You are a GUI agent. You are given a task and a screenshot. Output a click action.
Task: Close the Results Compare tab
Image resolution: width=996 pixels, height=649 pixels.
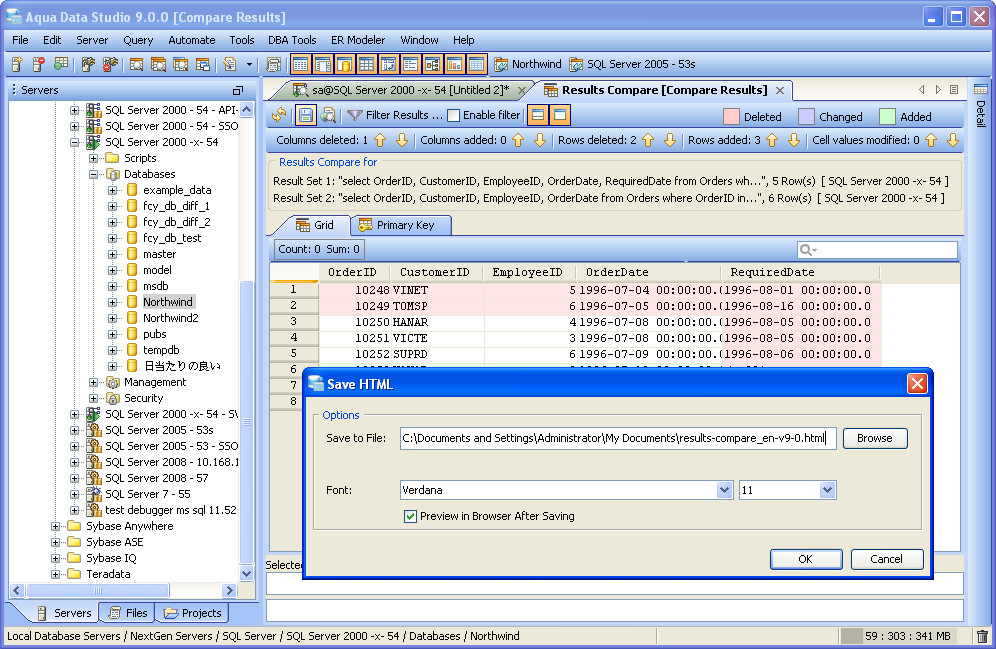[x=780, y=91]
